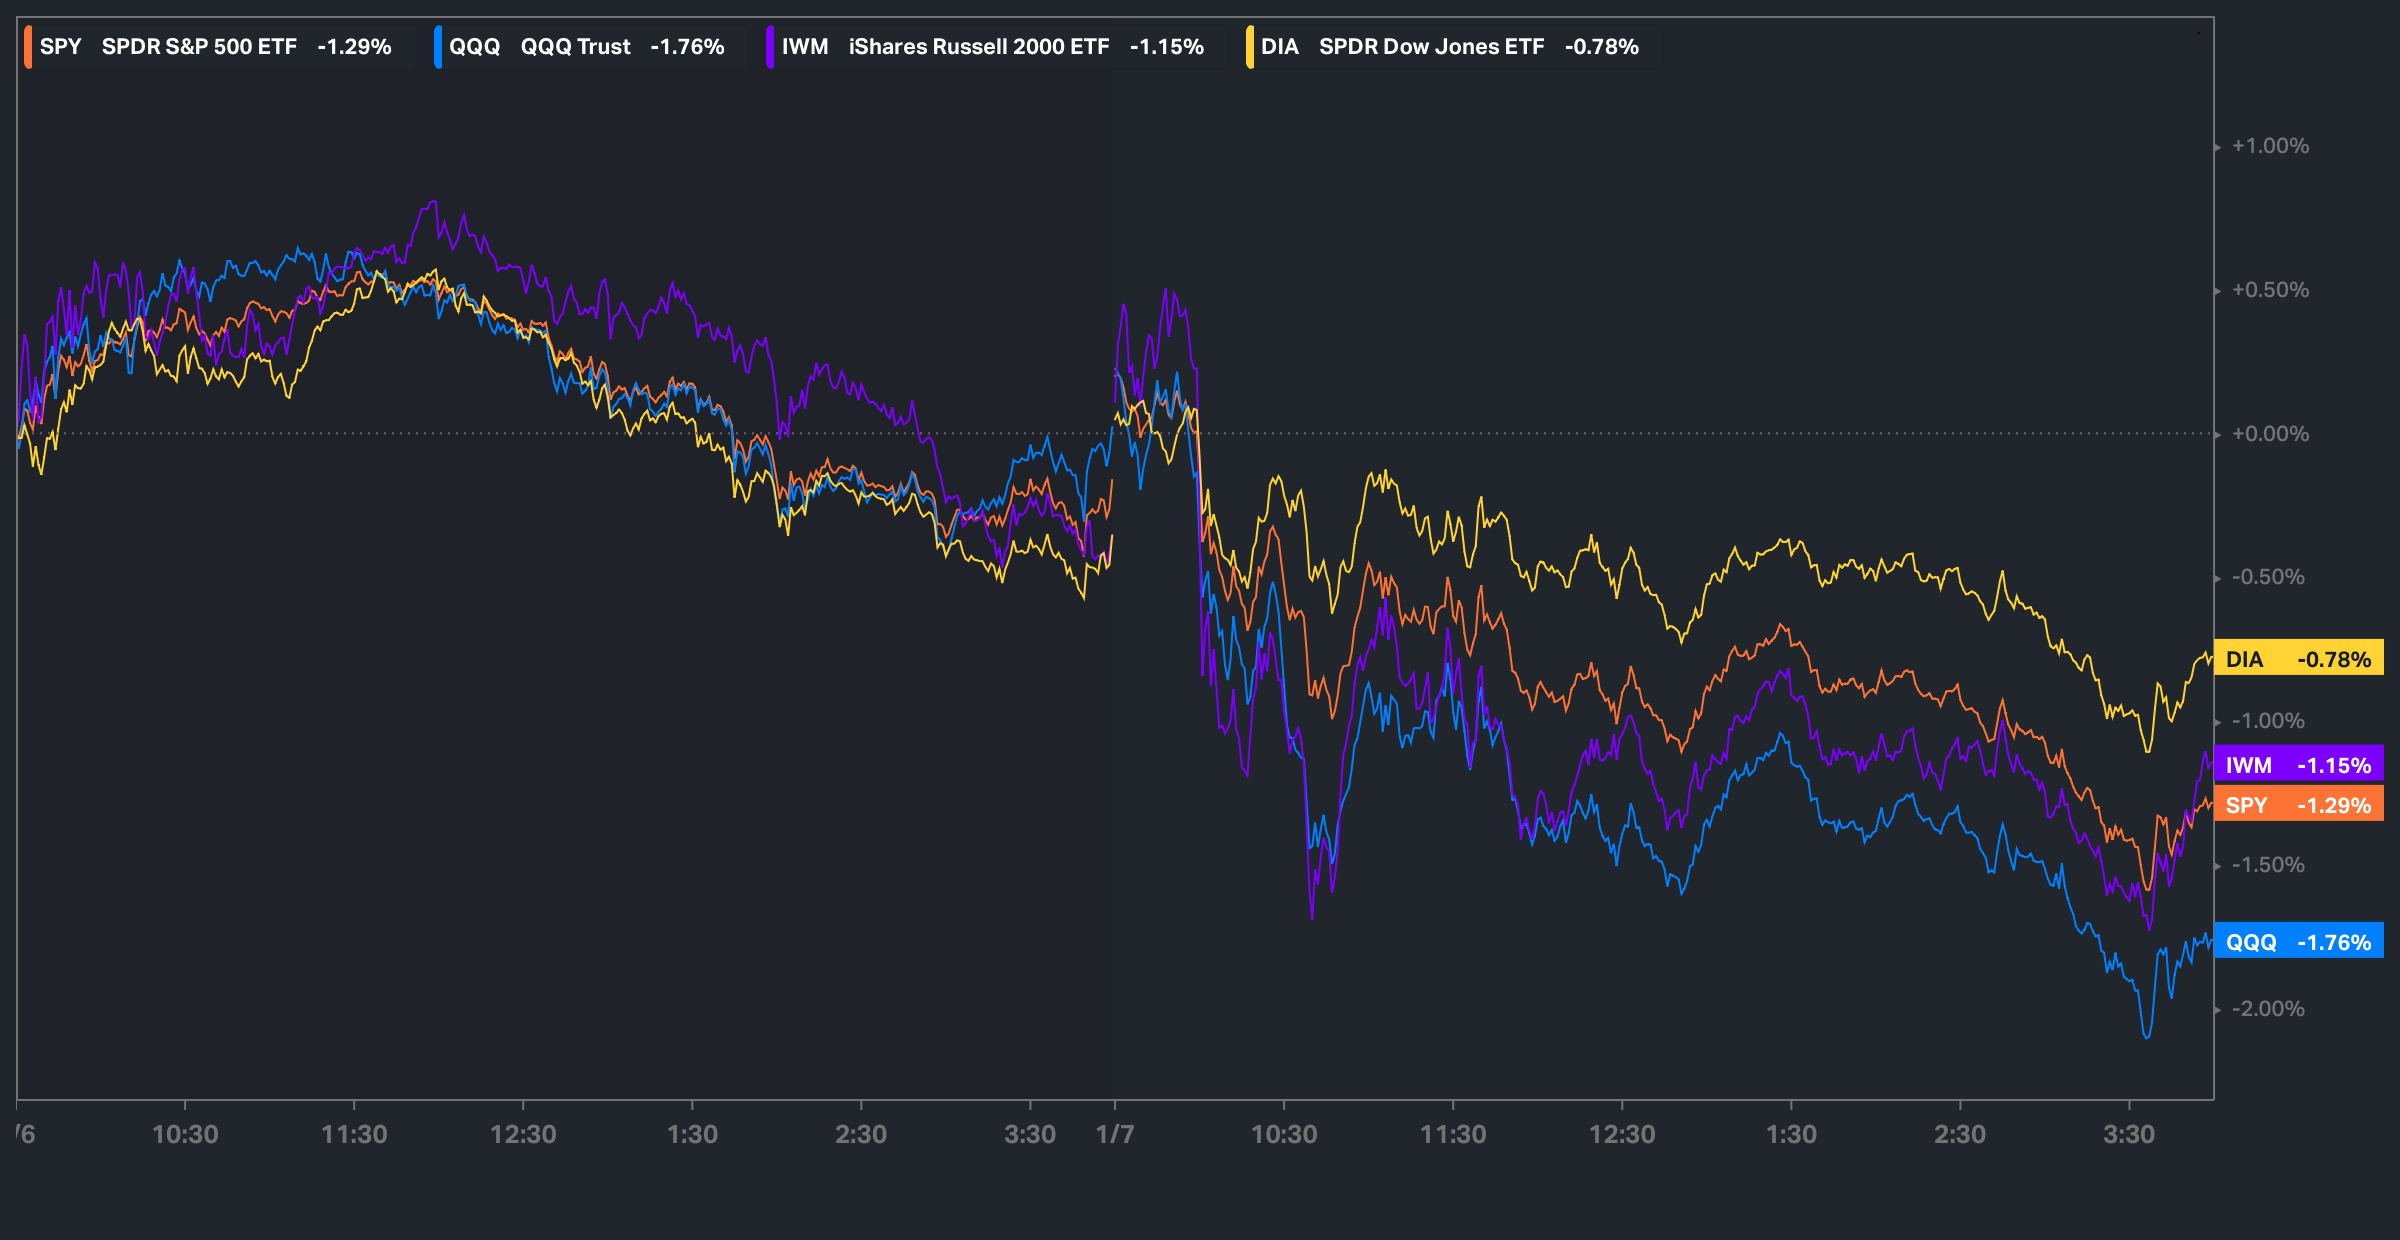
Task: Select the QQQ Trust legend entry
Action: pos(575,47)
